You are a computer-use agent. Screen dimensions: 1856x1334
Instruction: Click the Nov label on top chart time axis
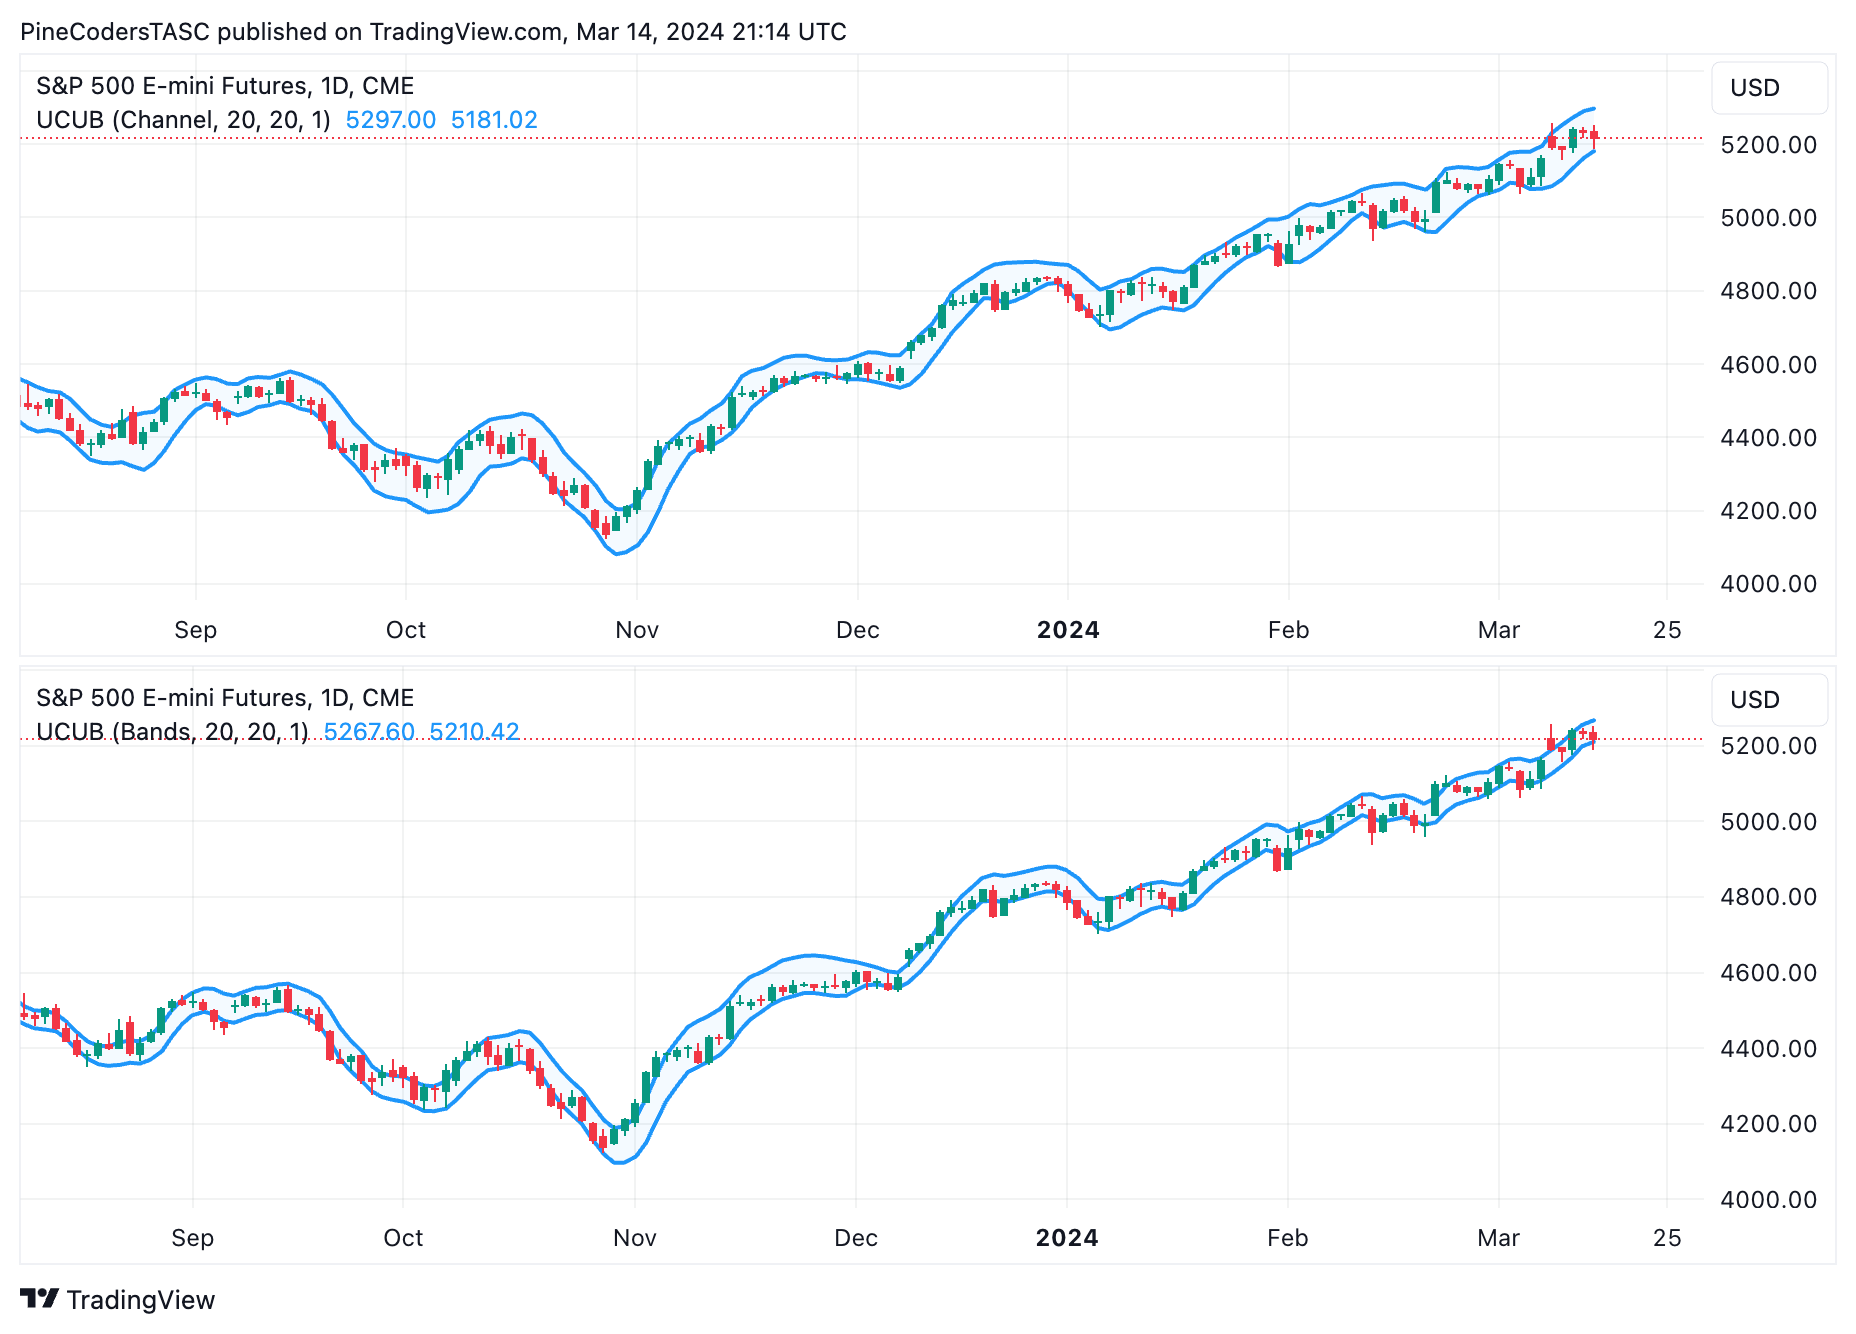pyautogui.click(x=637, y=631)
